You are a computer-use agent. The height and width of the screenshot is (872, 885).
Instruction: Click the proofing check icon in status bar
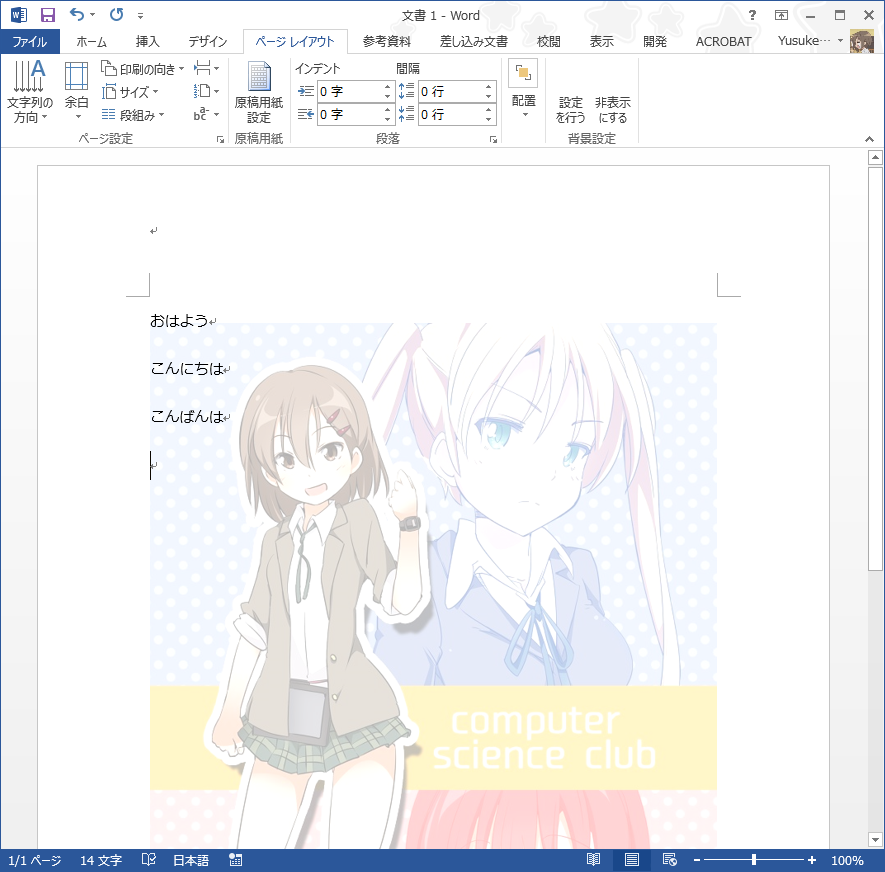(149, 860)
